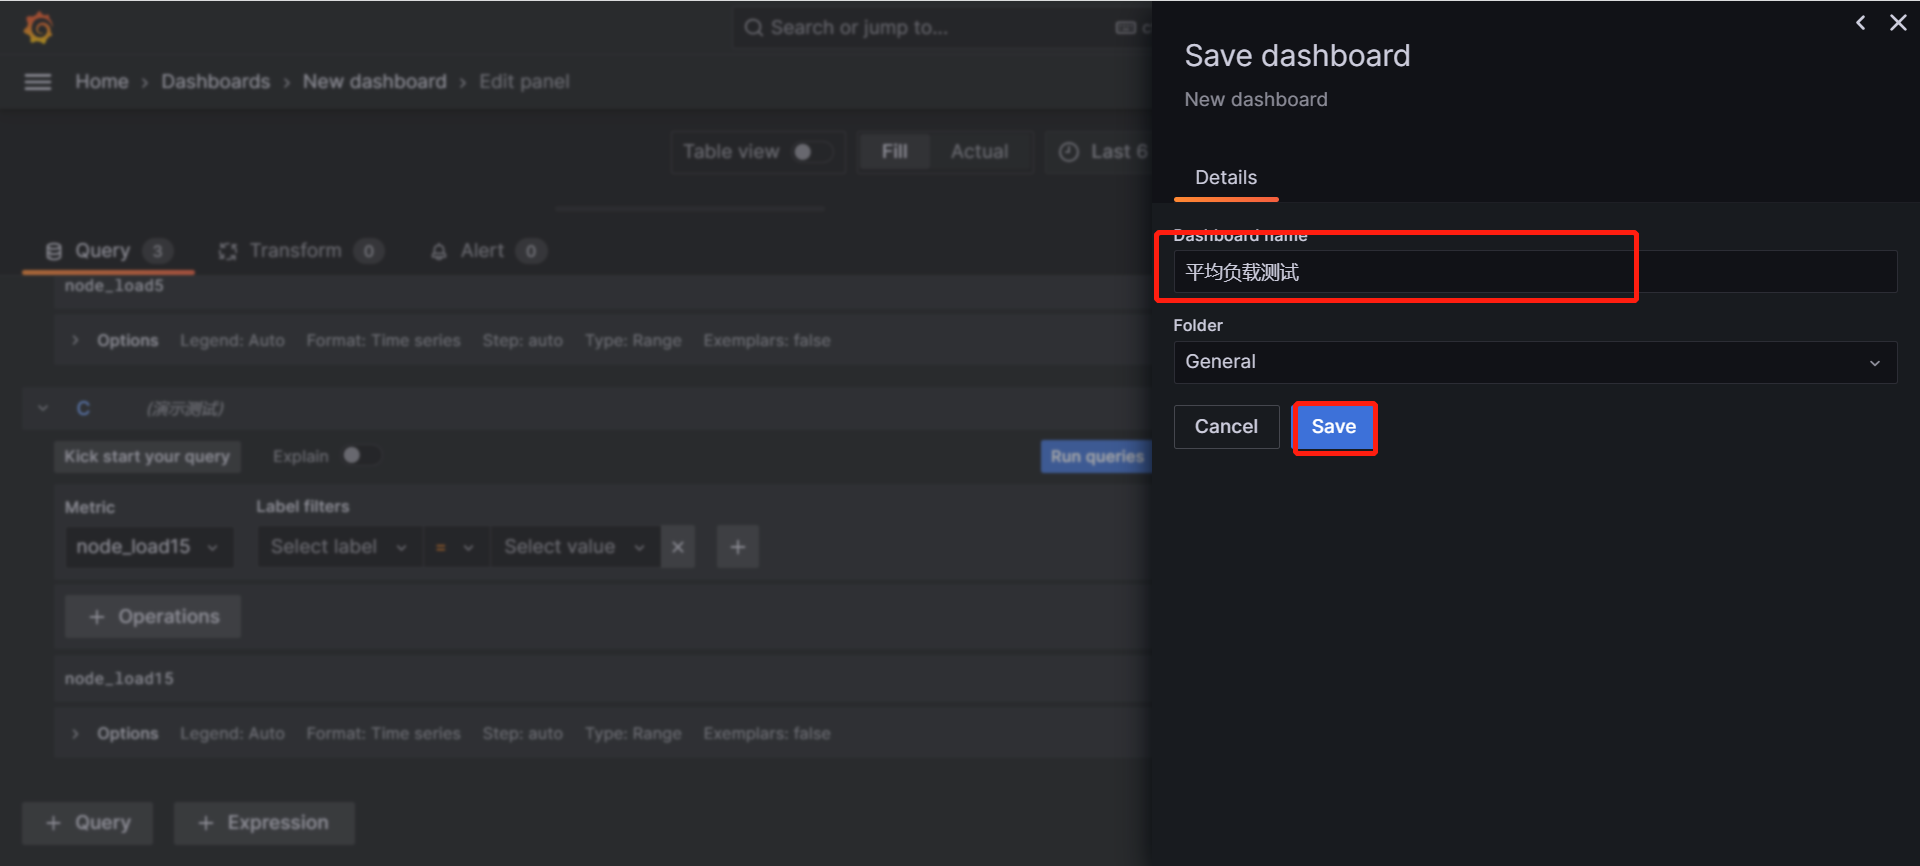The width and height of the screenshot is (1920, 866).
Task: Add a label filter with plus icon
Action: 737,547
